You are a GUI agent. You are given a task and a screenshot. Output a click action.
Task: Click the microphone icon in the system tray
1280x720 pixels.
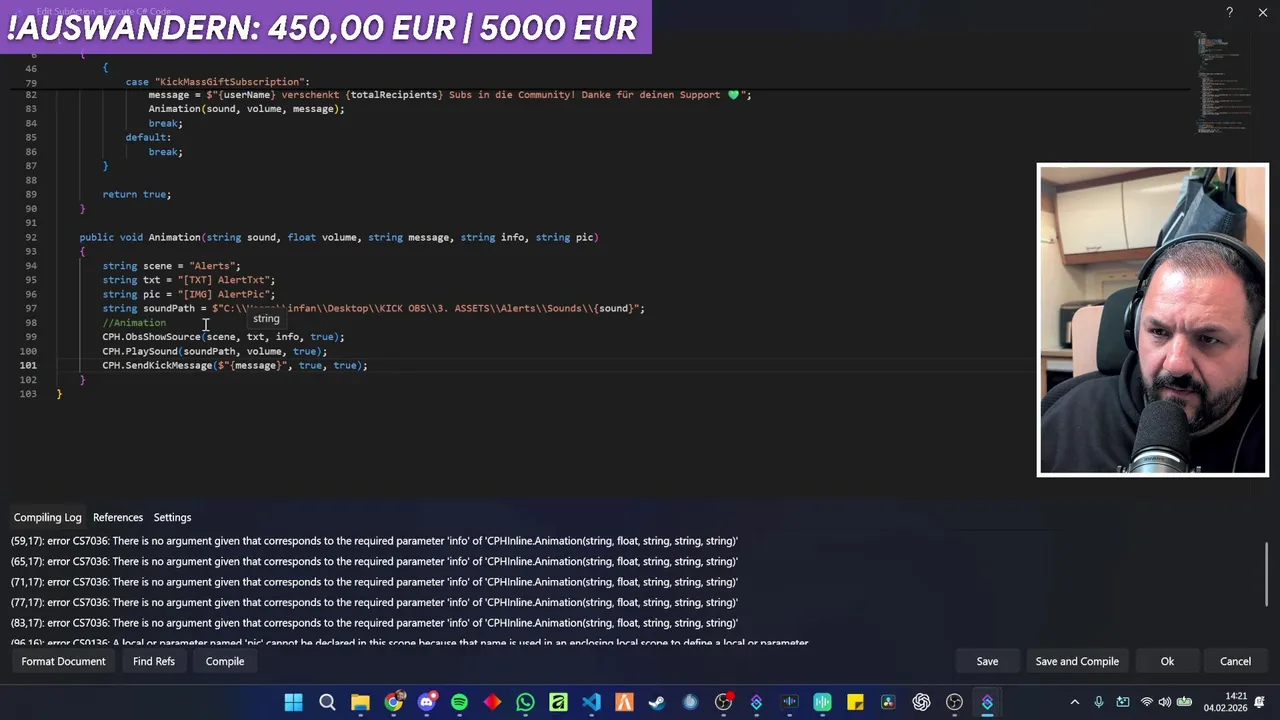(x=1099, y=702)
